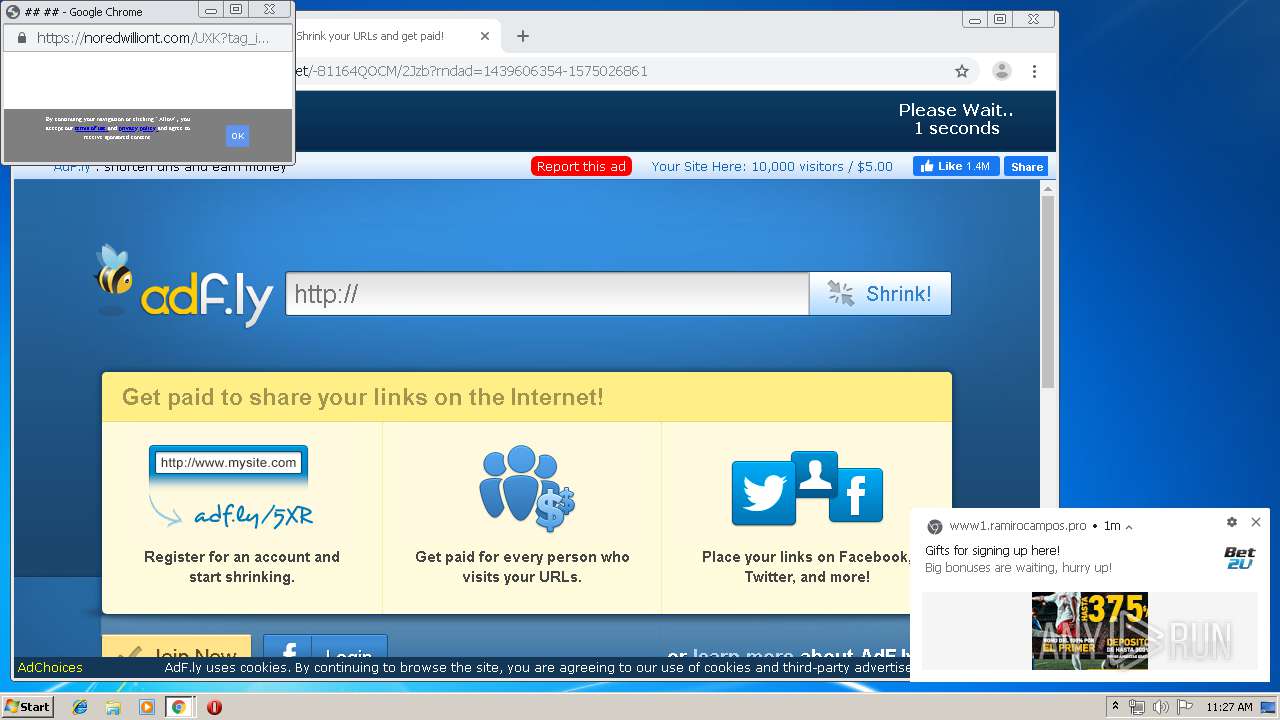This screenshot has height=720, width=1280.
Task: Click the lock icon in popup address bar
Action: click(x=21, y=38)
